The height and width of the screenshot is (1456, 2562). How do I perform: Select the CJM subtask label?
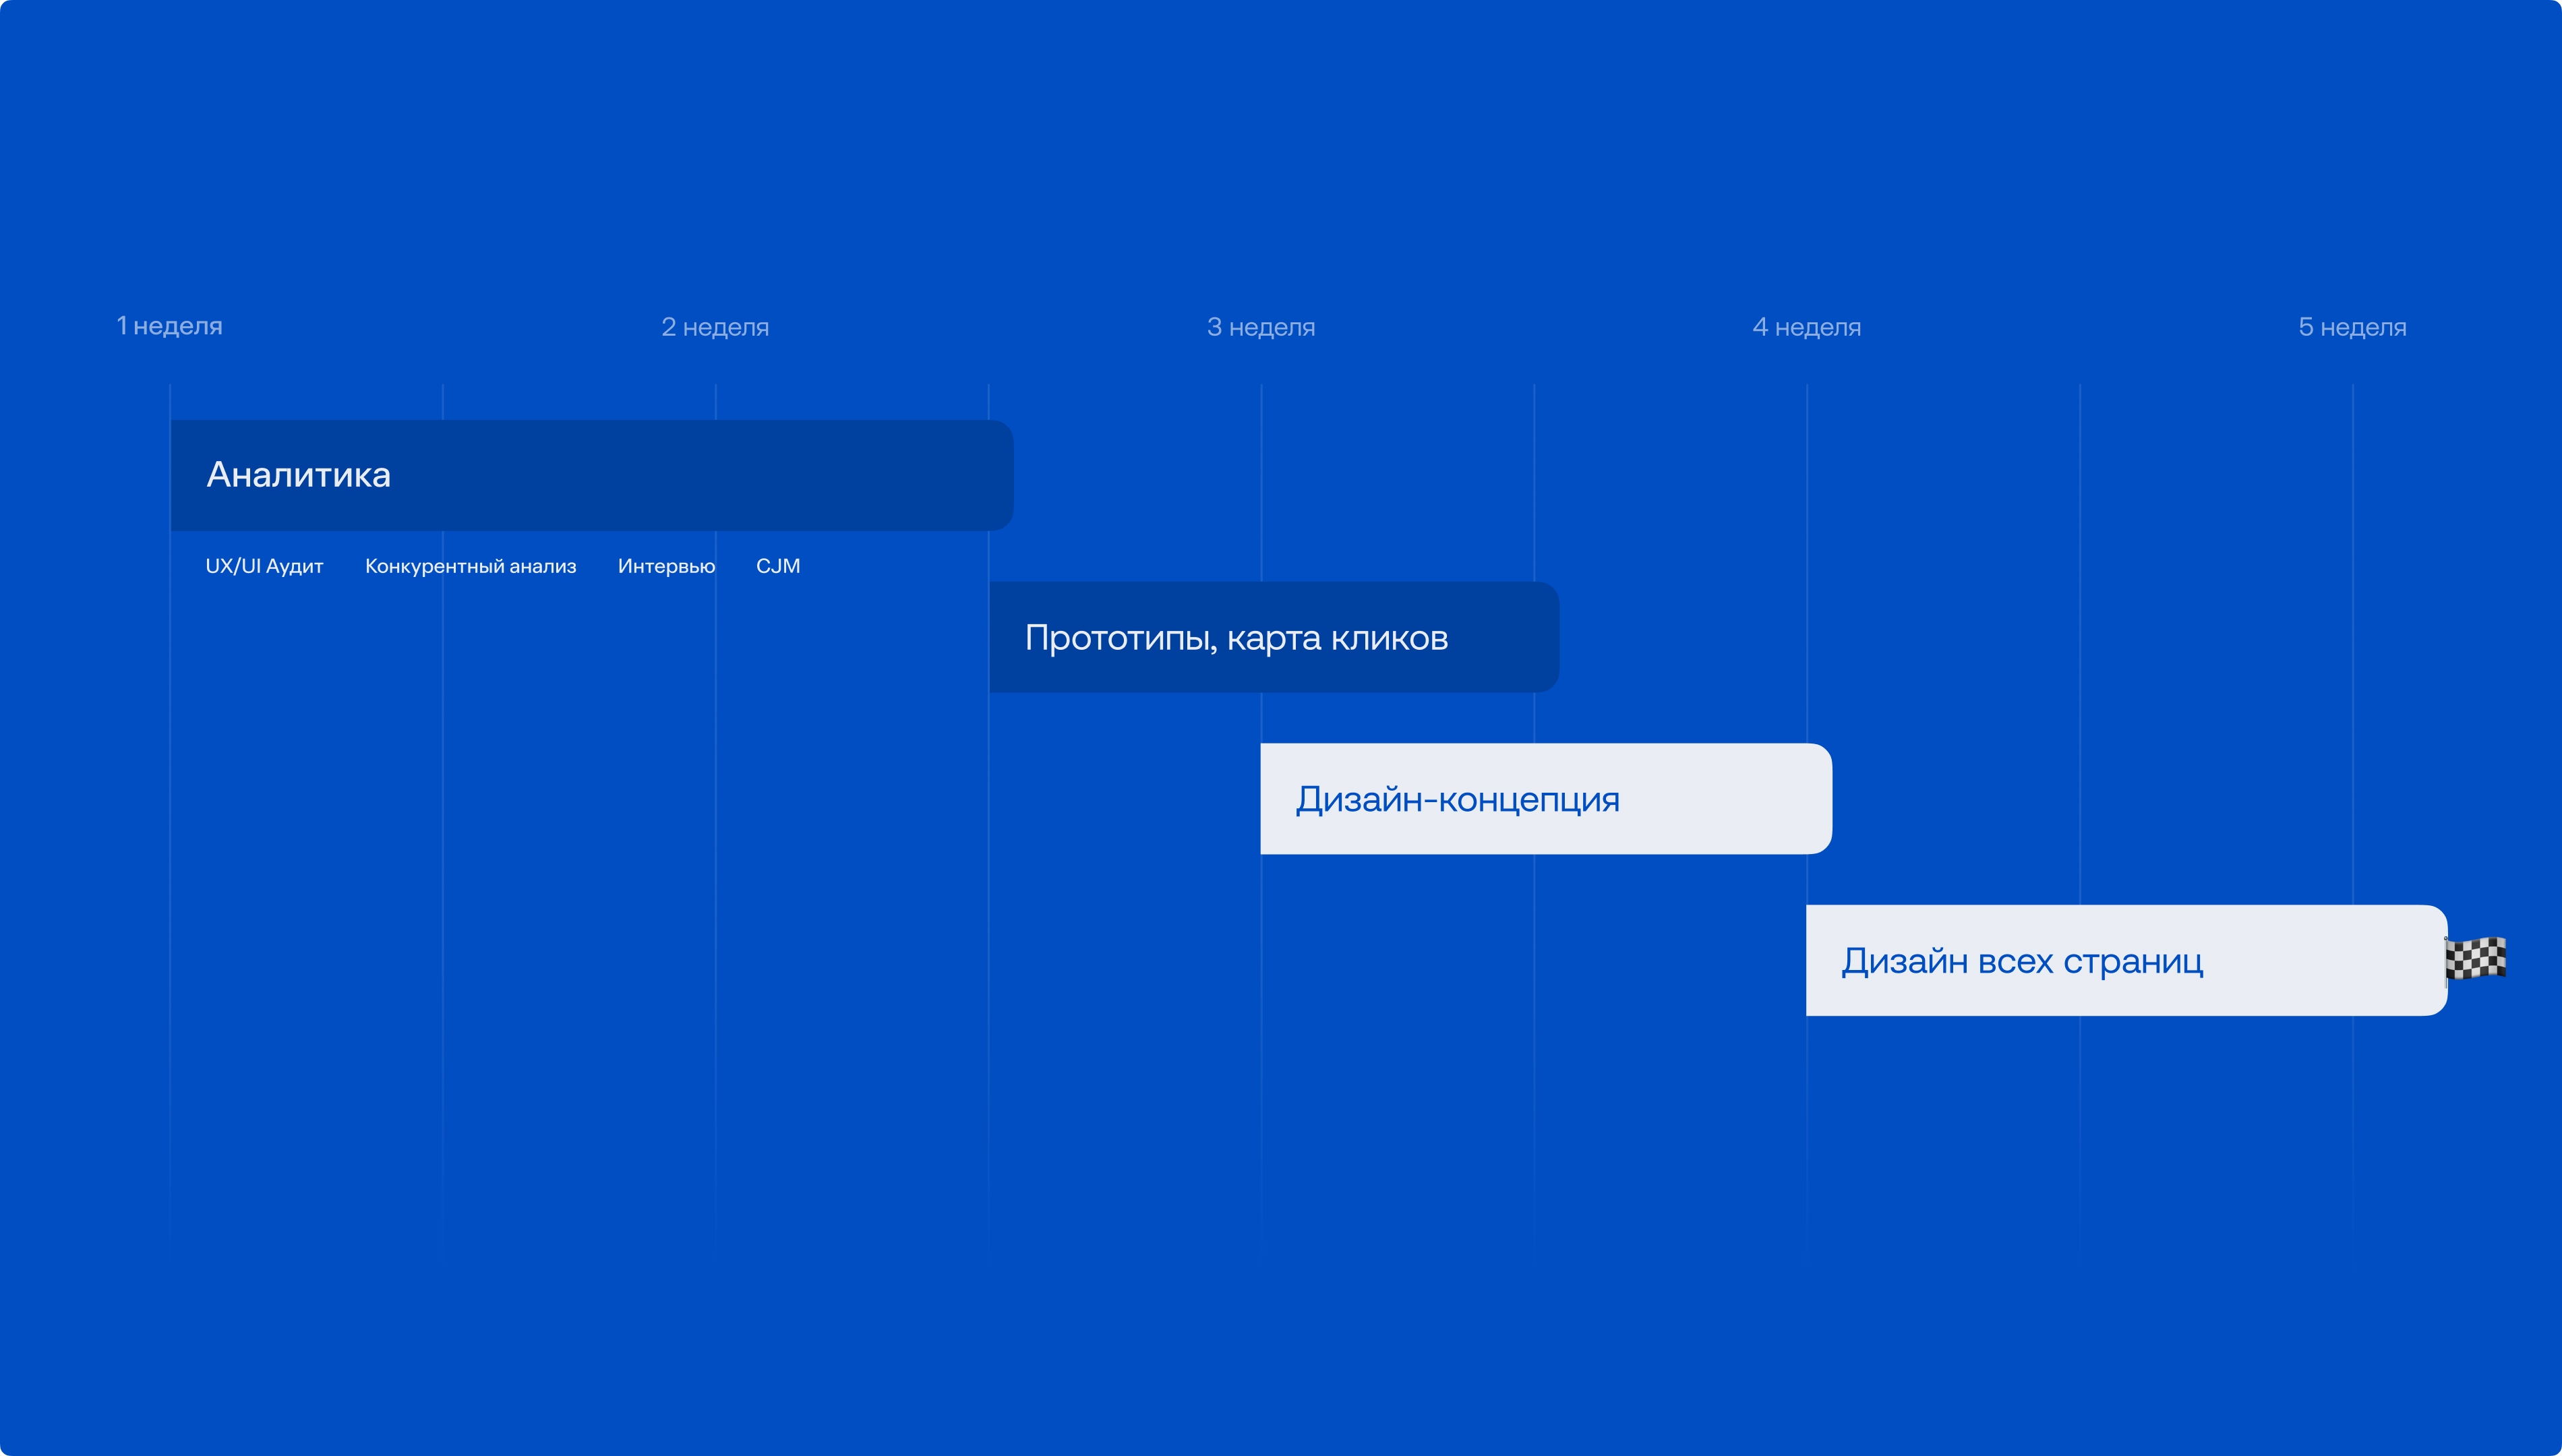(777, 566)
